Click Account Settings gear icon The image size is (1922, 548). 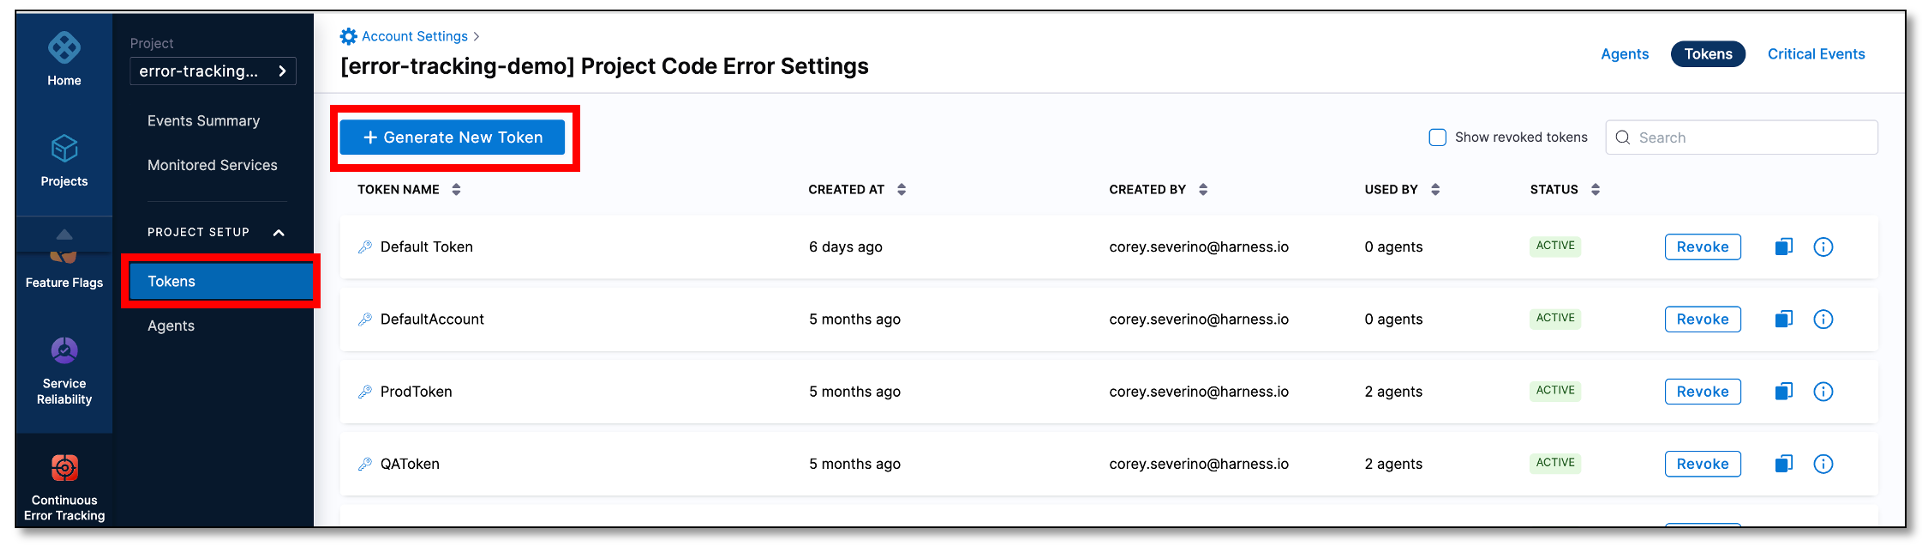click(348, 37)
